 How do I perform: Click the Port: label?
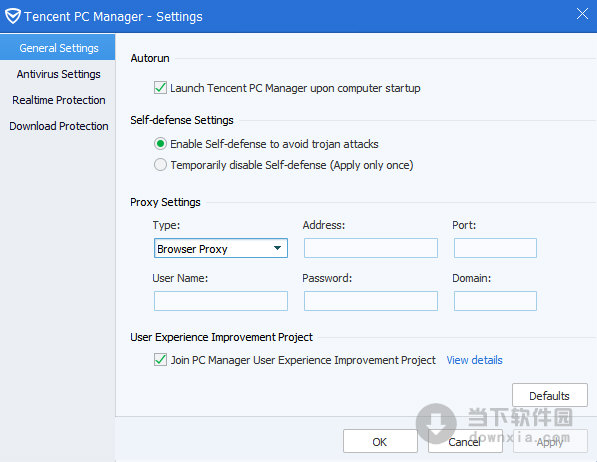click(x=464, y=225)
